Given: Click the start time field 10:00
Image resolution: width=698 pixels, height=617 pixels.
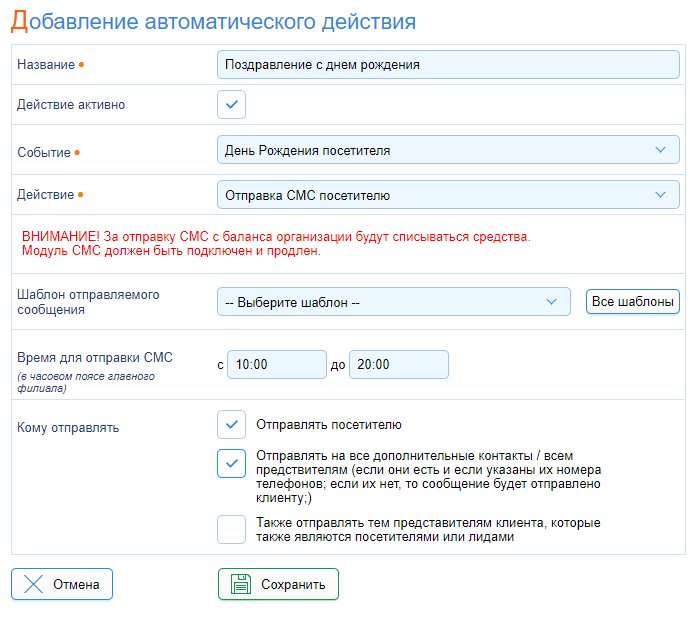Looking at the screenshot, I should [x=276, y=365].
